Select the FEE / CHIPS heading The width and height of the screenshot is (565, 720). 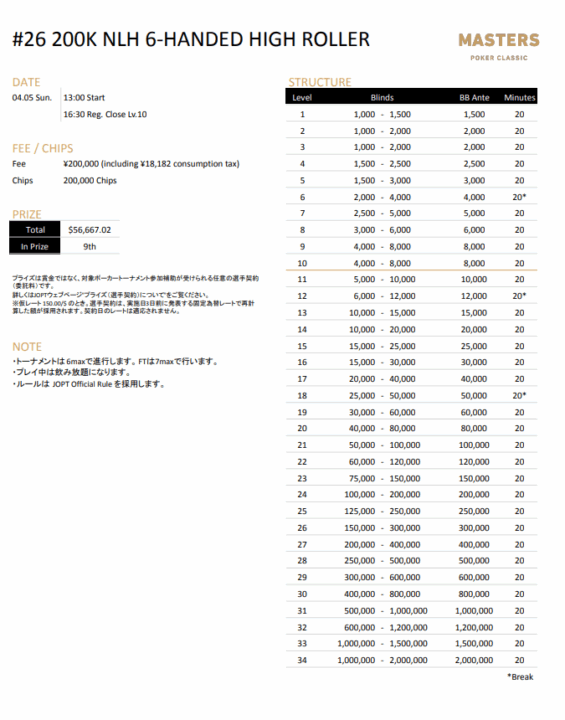click(x=43, y=148)
